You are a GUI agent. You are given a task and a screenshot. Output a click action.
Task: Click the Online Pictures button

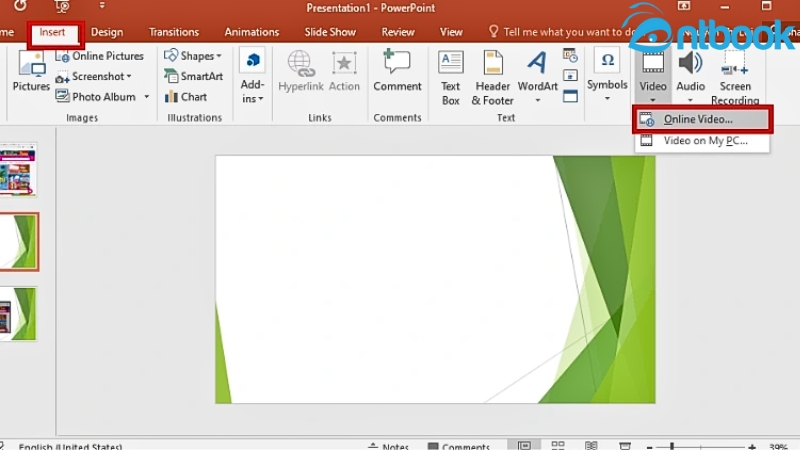pyautogui.click(x=100, y=56)
